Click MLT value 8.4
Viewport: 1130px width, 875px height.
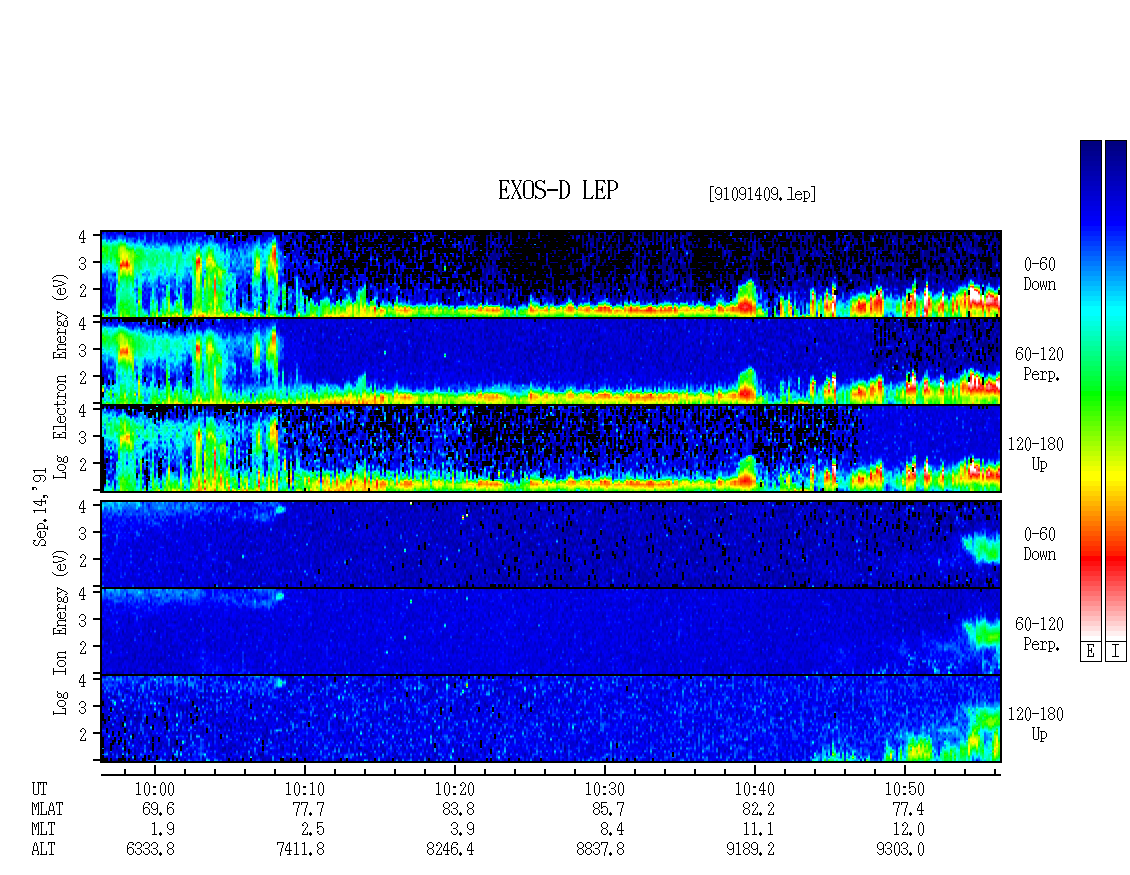click(612, 830)
